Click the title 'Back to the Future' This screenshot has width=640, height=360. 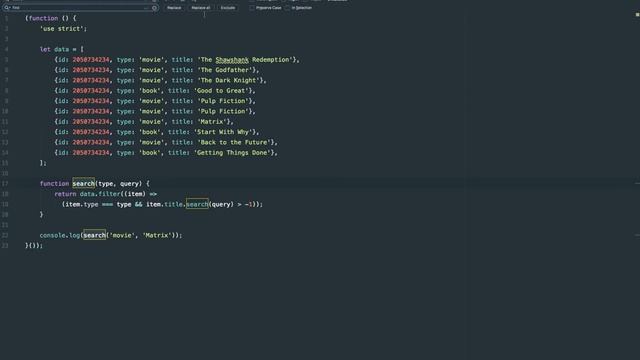pos(234,142)
